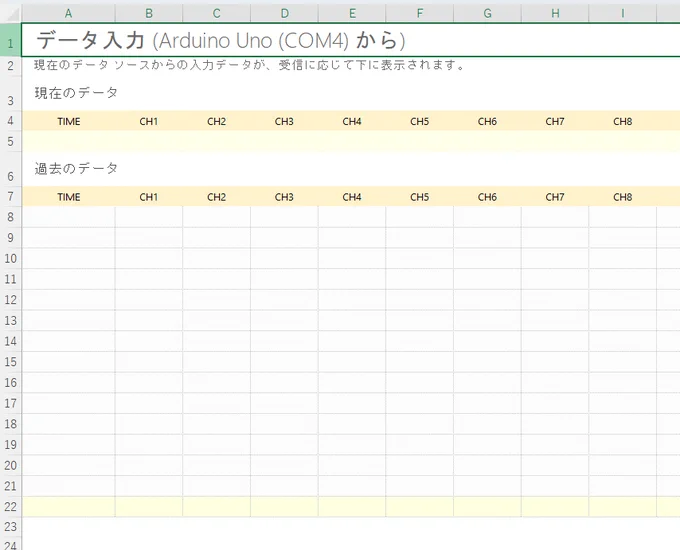Select column G header
Image resolution: width=680 pixels, height=550 pixels.
pyautogui.click(x=487, y=13)
